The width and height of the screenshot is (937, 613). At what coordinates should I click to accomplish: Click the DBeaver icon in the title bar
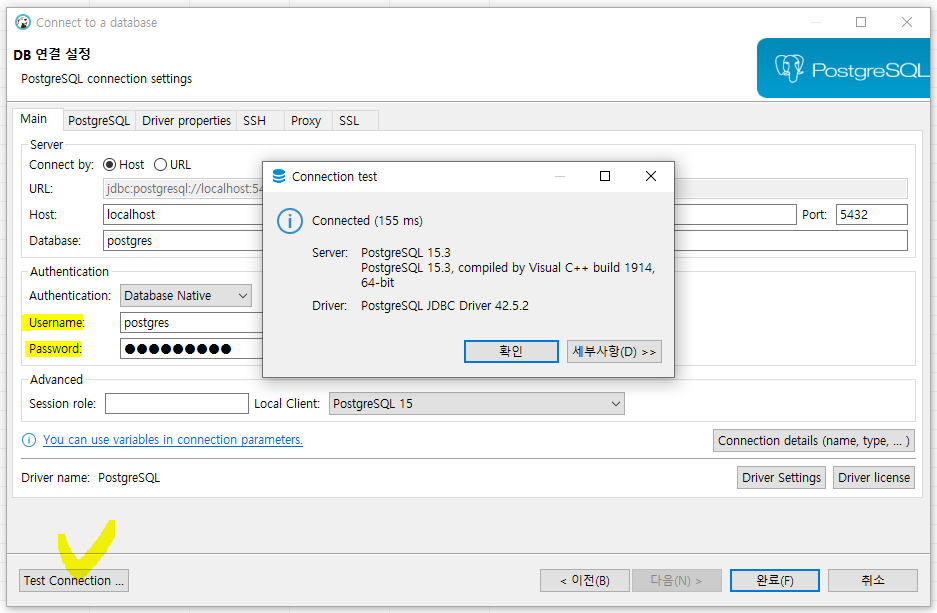(23, 23)
